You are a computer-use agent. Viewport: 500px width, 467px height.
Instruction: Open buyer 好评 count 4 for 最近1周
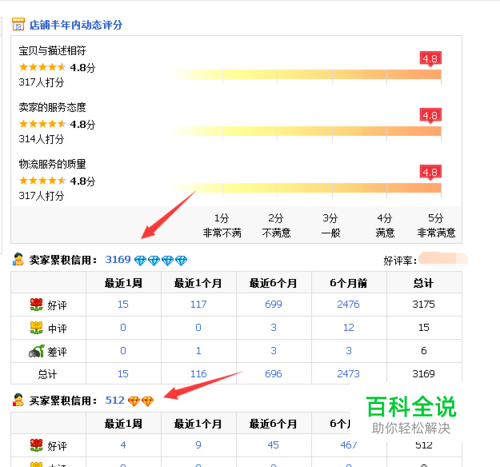point(123,445)
